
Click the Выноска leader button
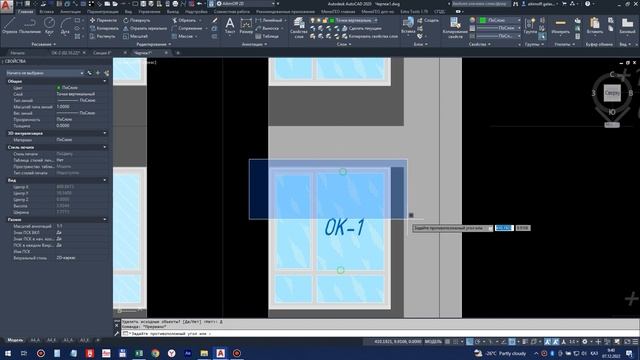[x=267, y=28]
